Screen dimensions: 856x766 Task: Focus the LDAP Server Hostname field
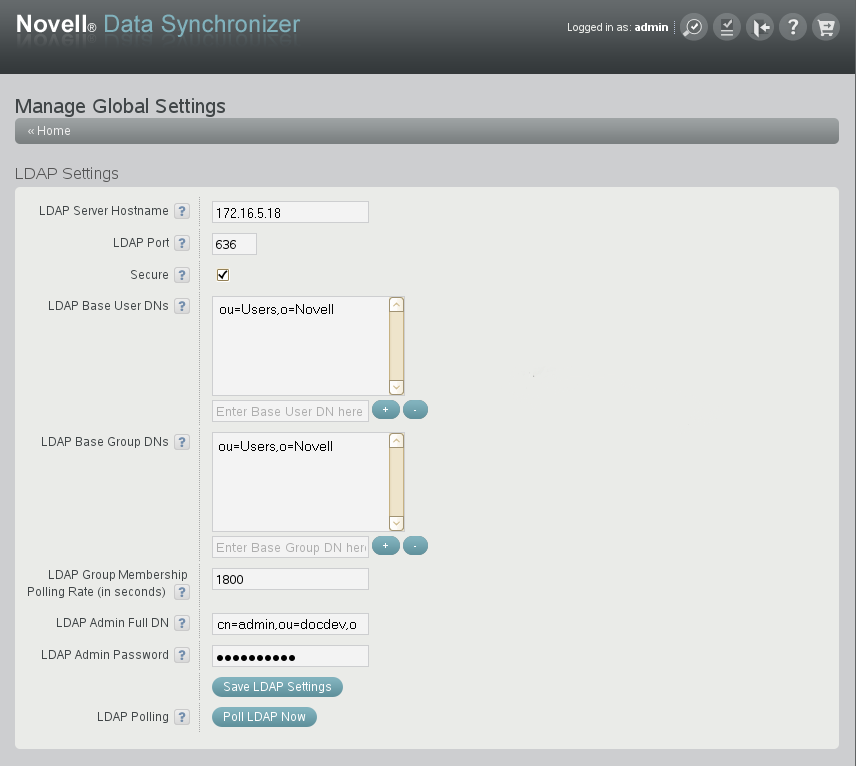(x=290, y=212)
